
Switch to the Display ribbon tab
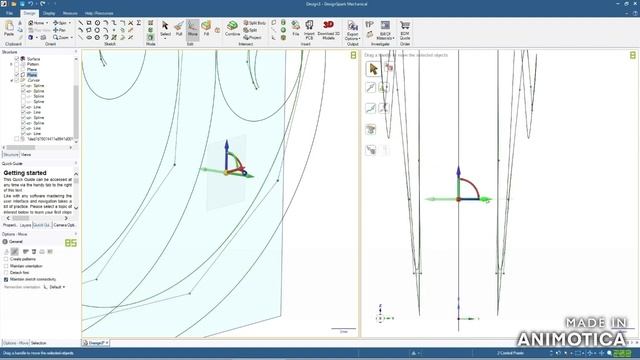tap(49, 13)
